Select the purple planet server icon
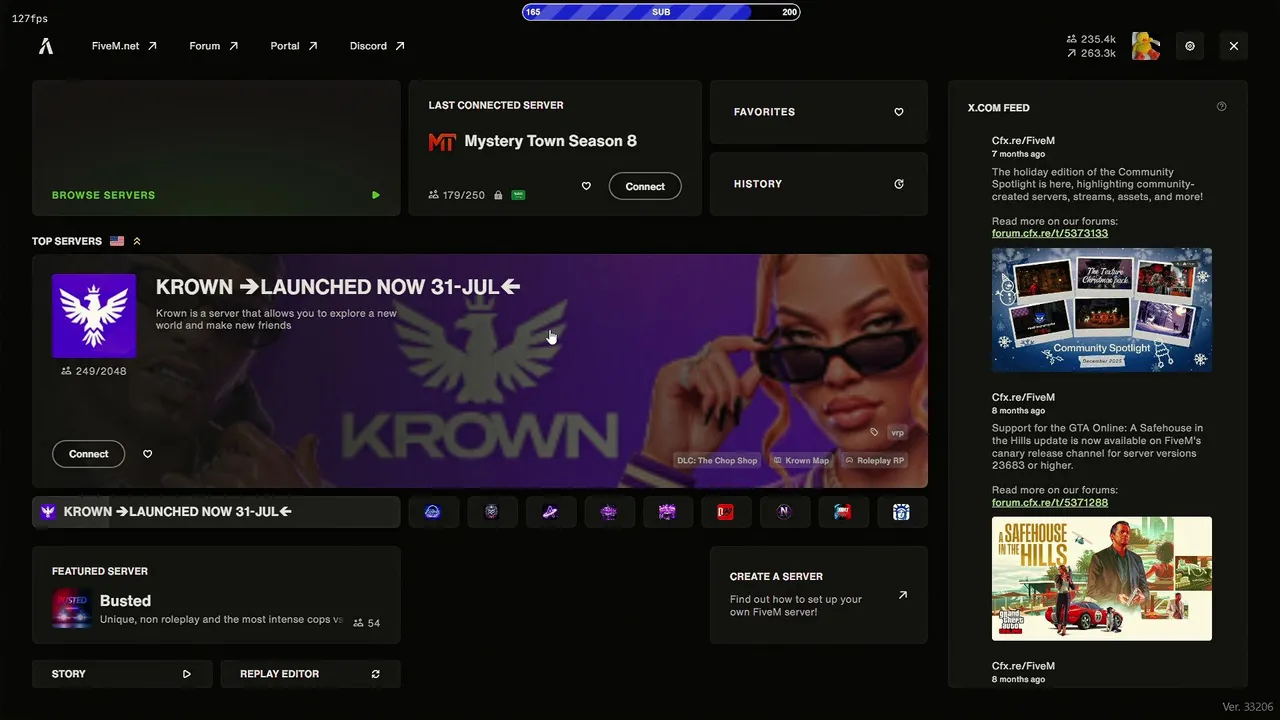This screenshot has height=720, width=1280. (x=550, y=512)
